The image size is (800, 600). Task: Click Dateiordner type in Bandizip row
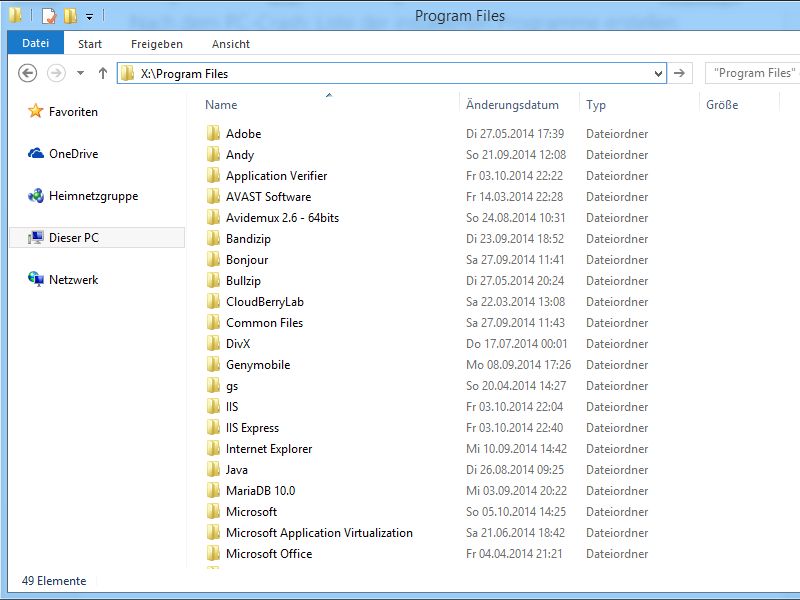tap(617, 239)
